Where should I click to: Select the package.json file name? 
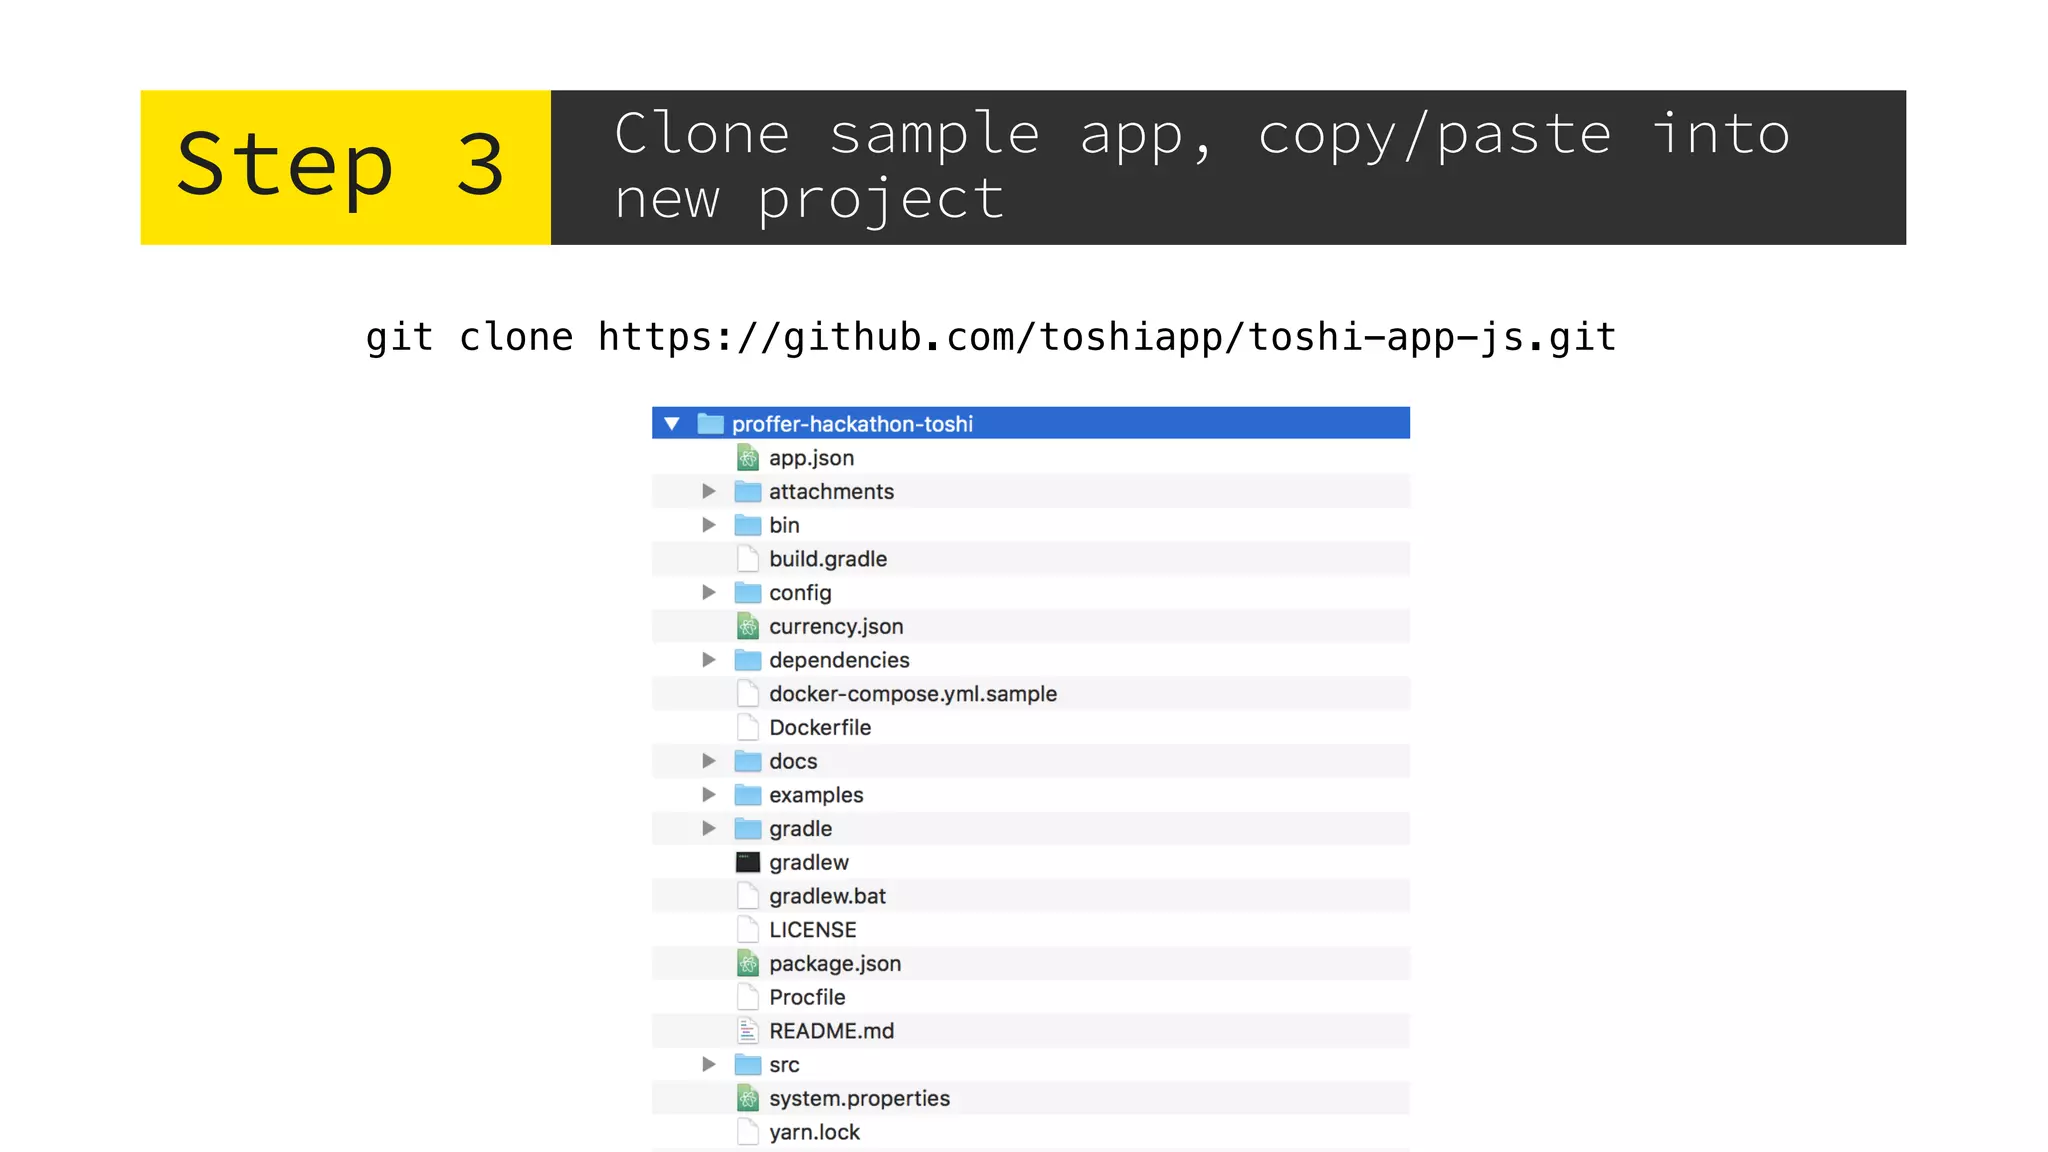(x=835, y=965)
